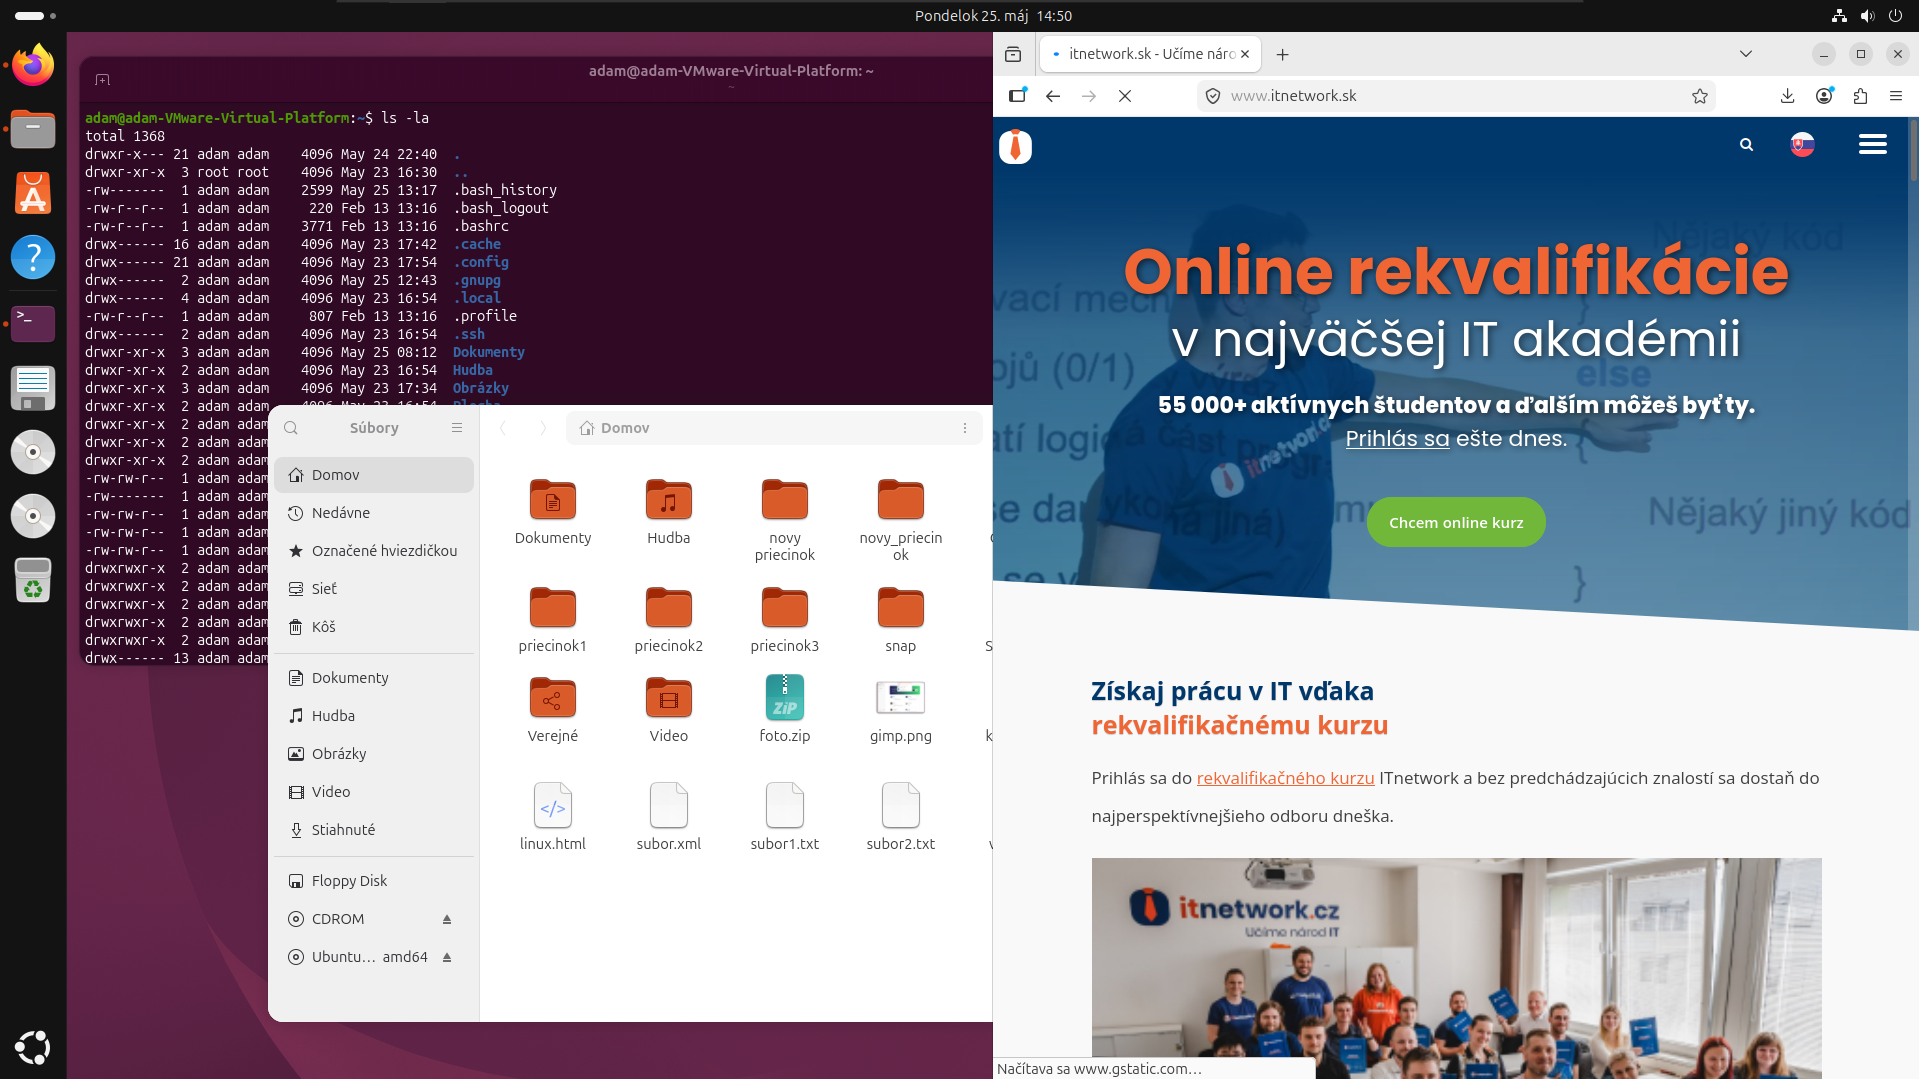The width and height of the screenshot is (1919, 1079).
Task: Open Stiahnuté in the Files sidebar
Action: click(374, 830)
